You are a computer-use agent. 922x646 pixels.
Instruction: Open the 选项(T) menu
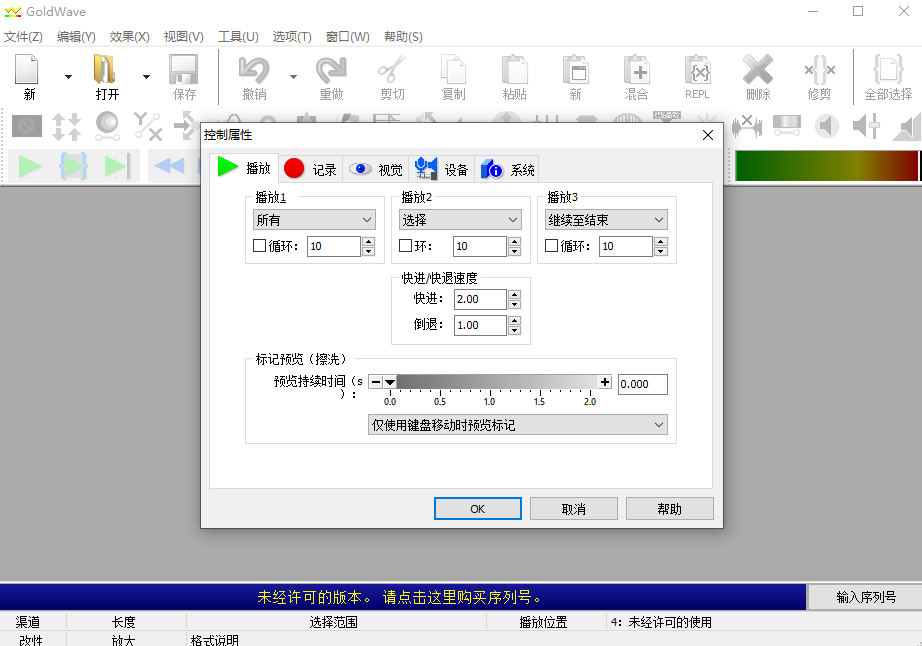292,37
